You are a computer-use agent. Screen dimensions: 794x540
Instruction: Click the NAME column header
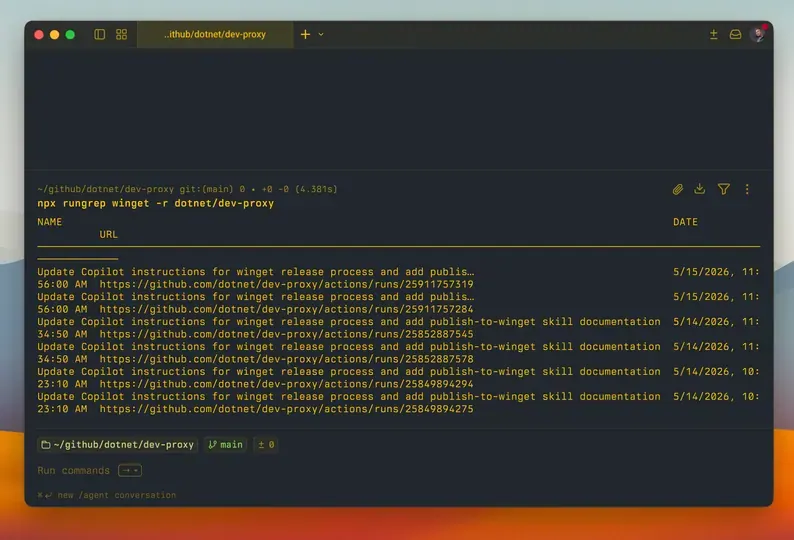pyautogui.click(x=50, y=222)
